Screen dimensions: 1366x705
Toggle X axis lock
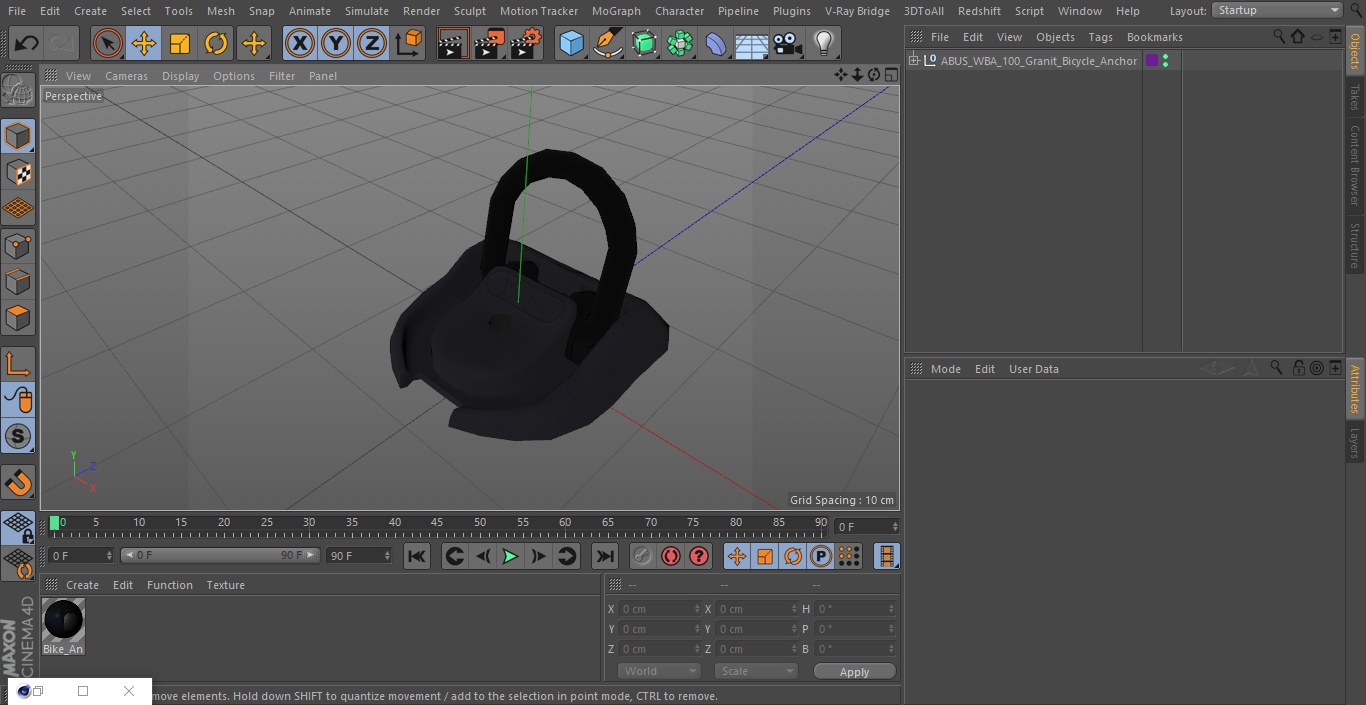[299, 44]
